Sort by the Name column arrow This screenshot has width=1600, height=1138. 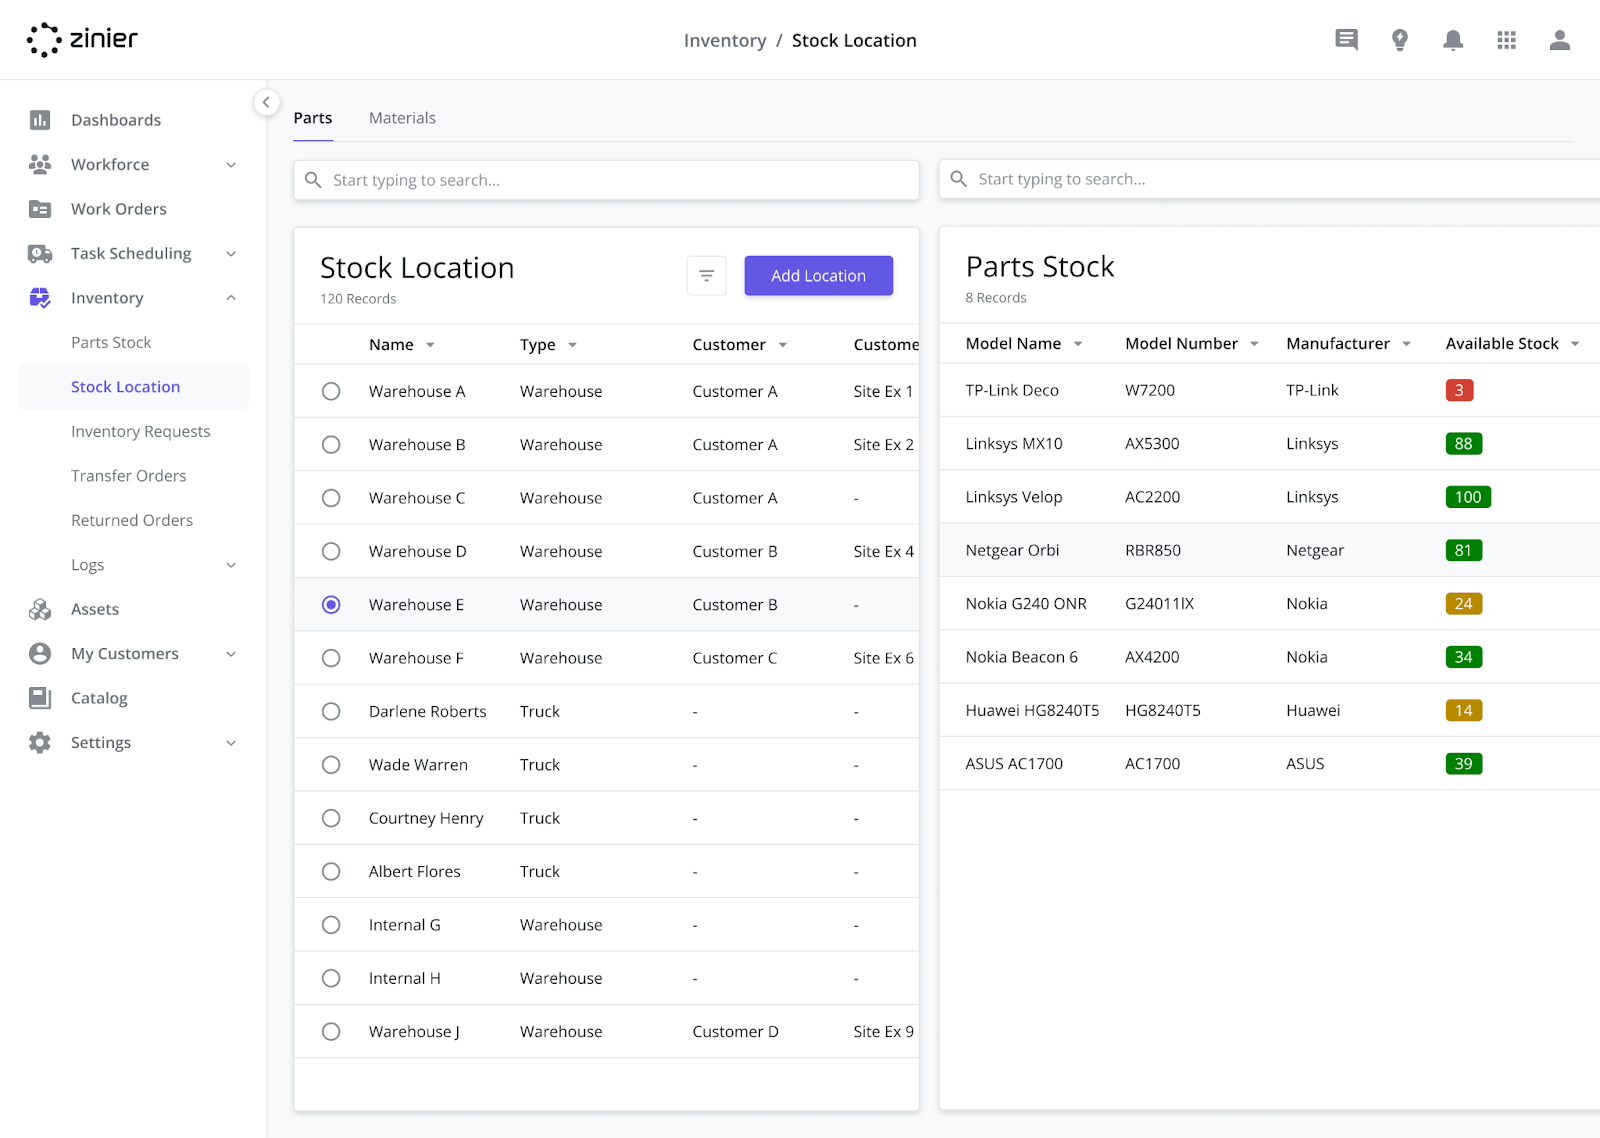(430, 345)
